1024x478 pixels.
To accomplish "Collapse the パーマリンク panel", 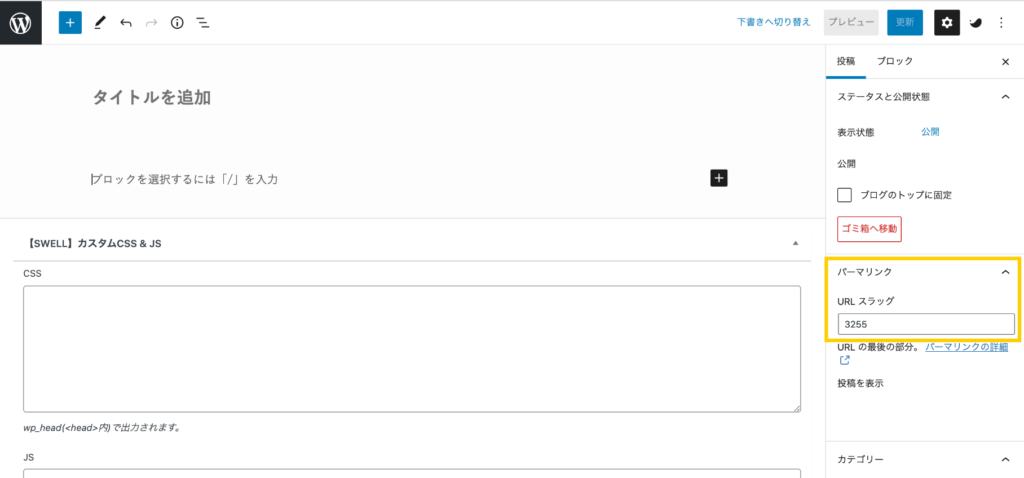I will 1005,272.
